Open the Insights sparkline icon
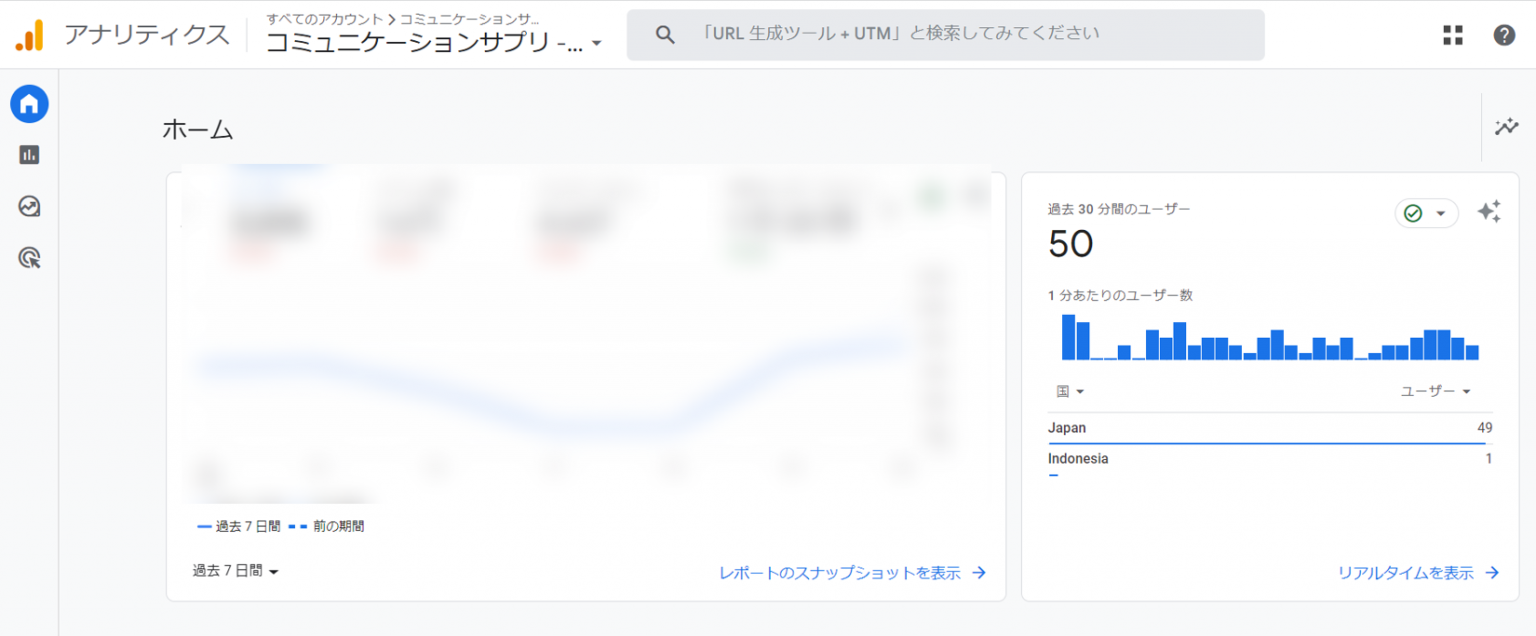This screenshot has width=1536, height=636. coord(1506,127)
